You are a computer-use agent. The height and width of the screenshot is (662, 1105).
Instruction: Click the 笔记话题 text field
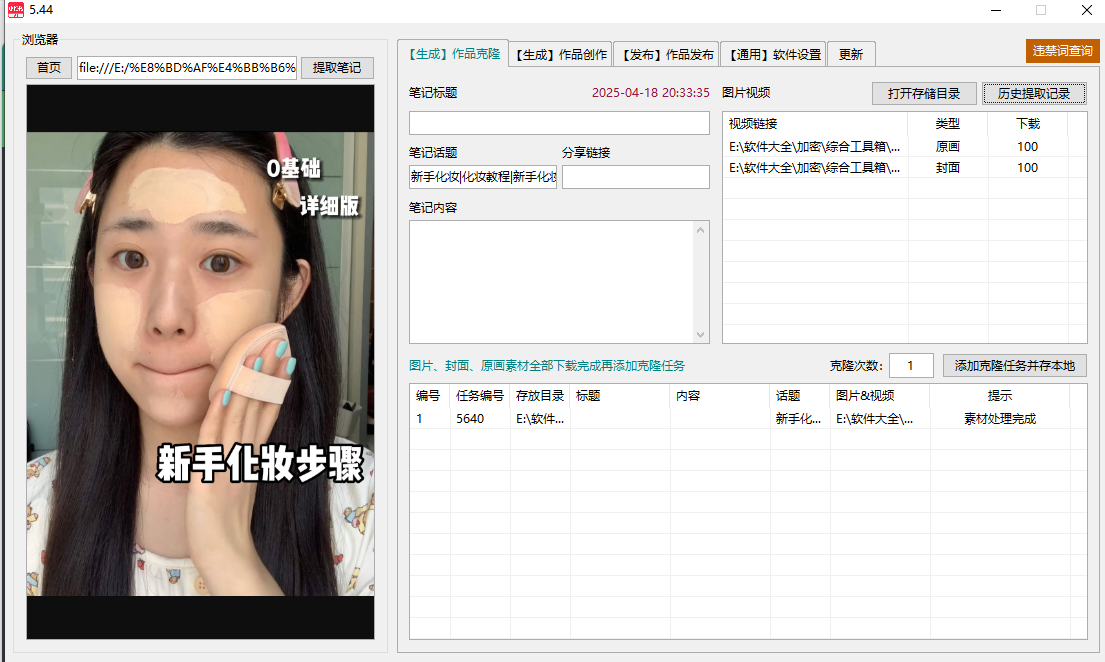[x=483, y=177]
